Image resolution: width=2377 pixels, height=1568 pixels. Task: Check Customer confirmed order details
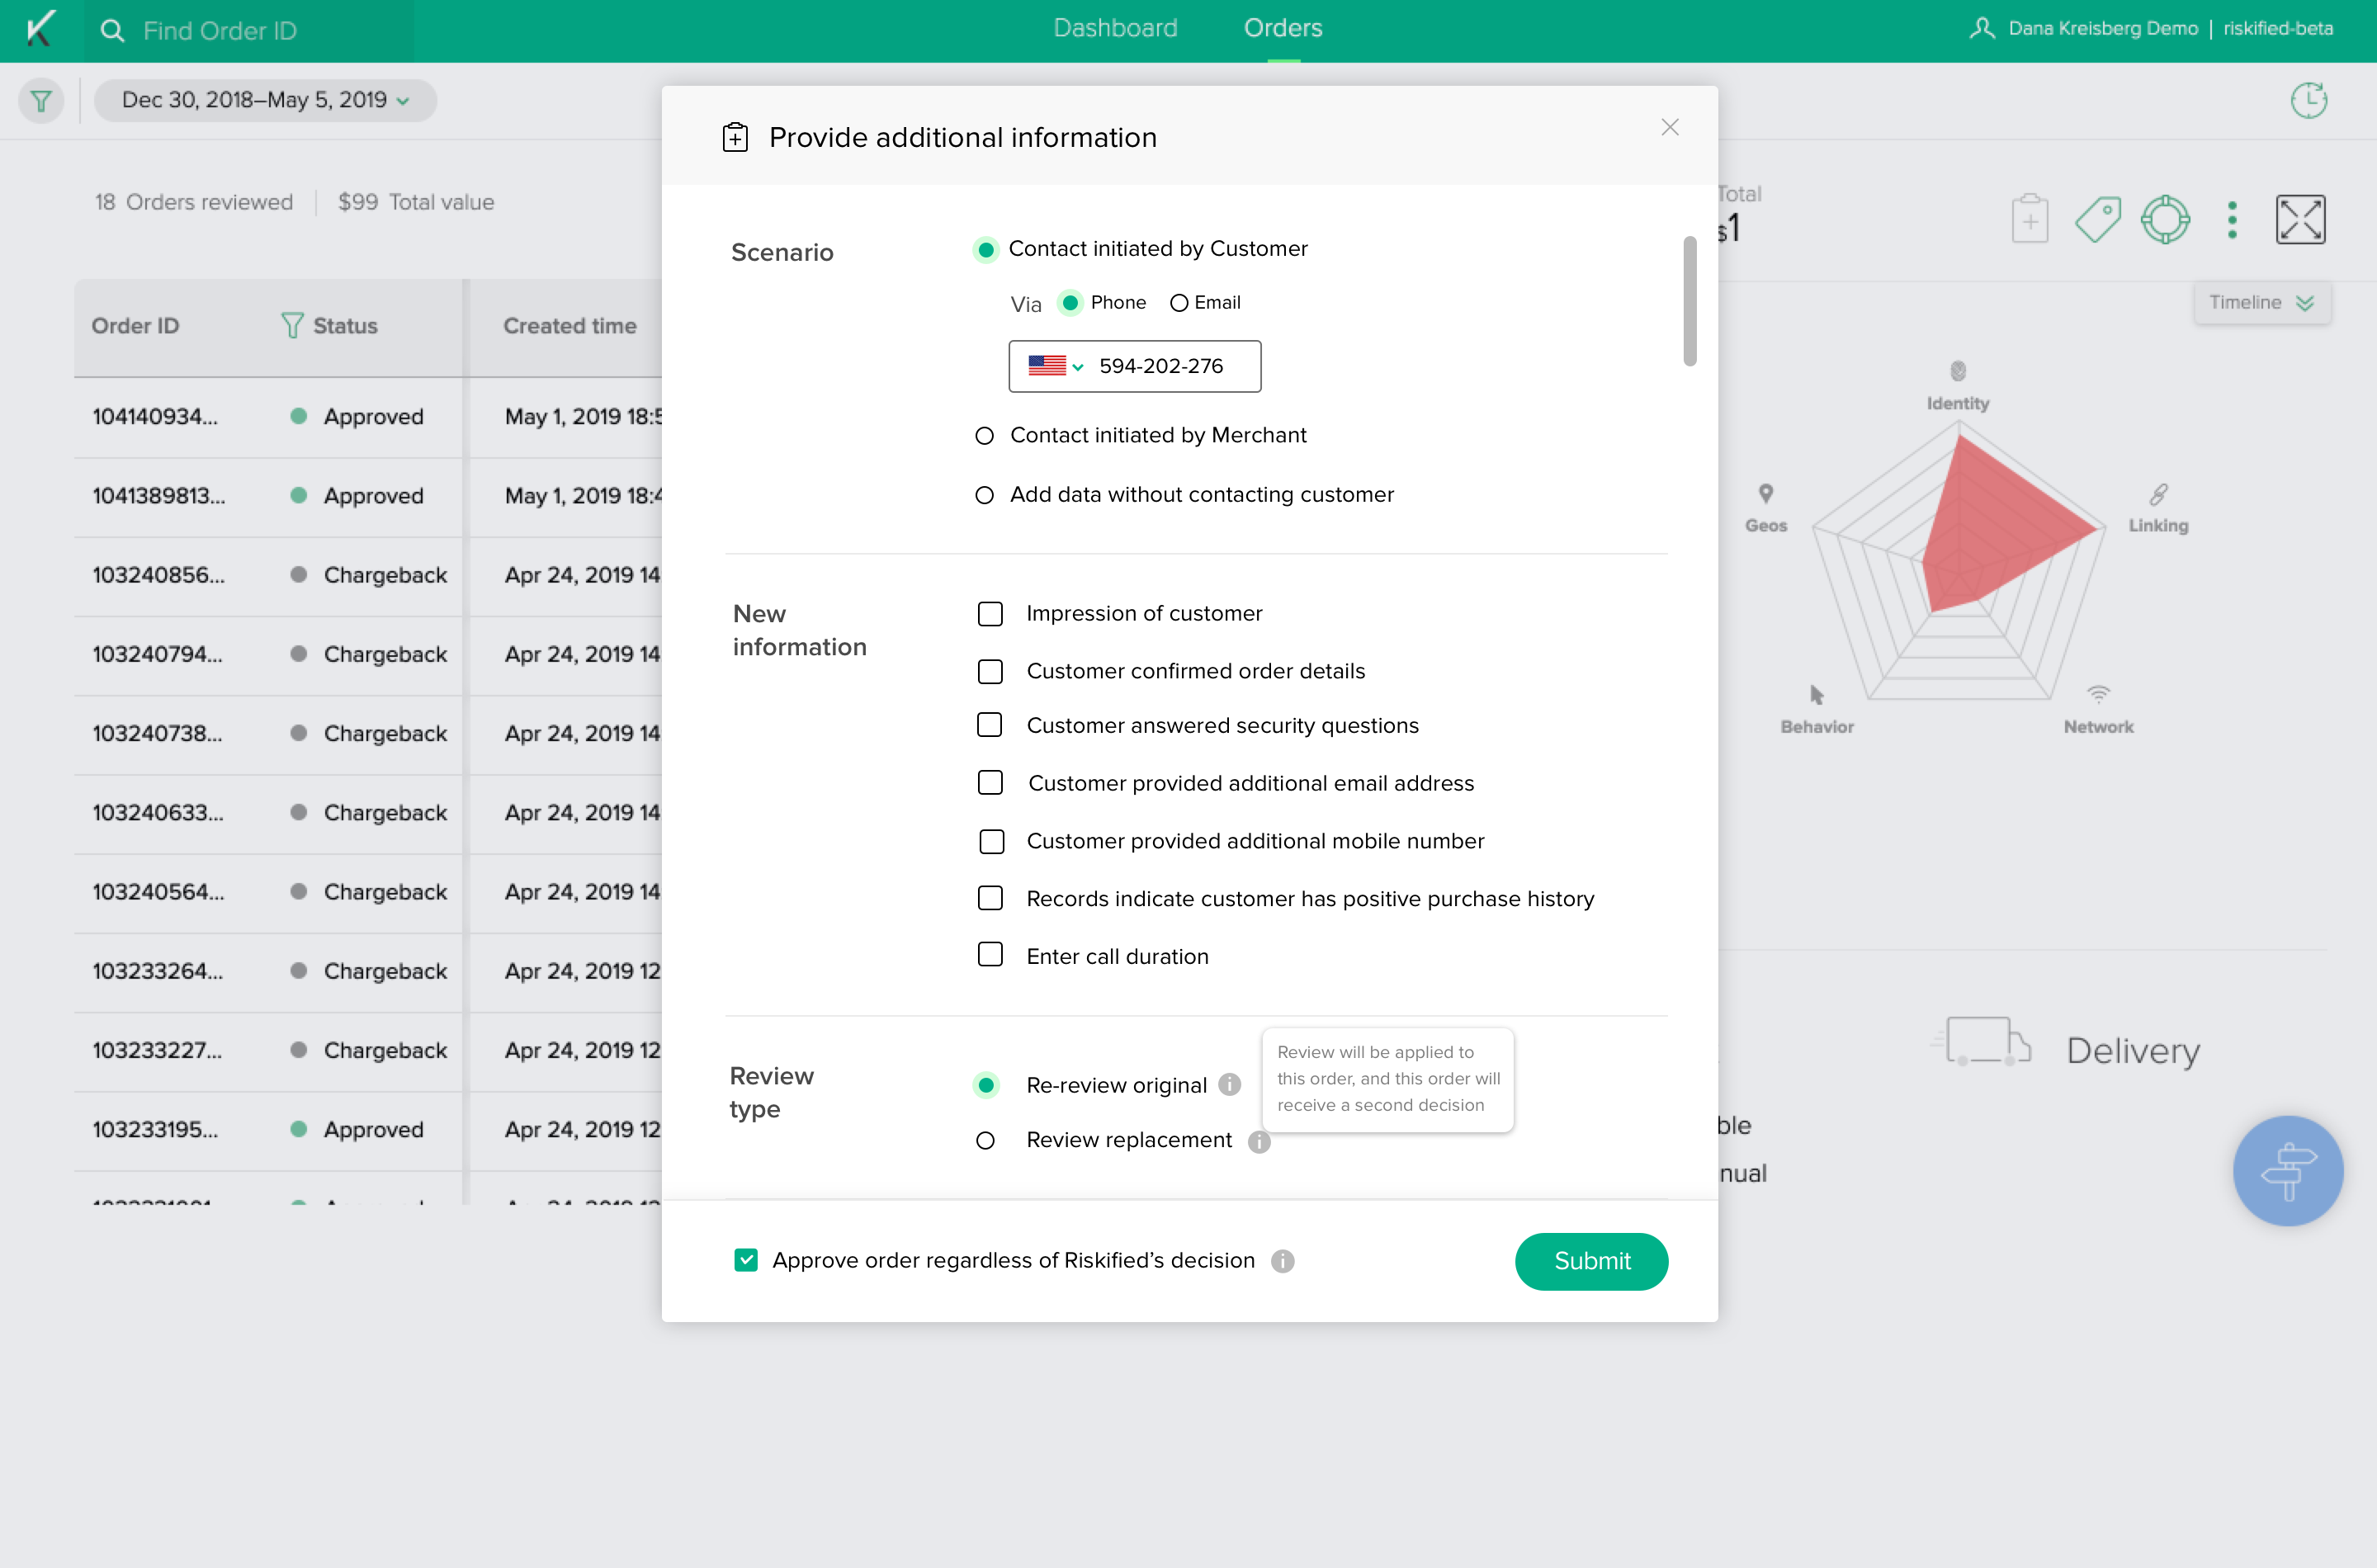[990, 671]
